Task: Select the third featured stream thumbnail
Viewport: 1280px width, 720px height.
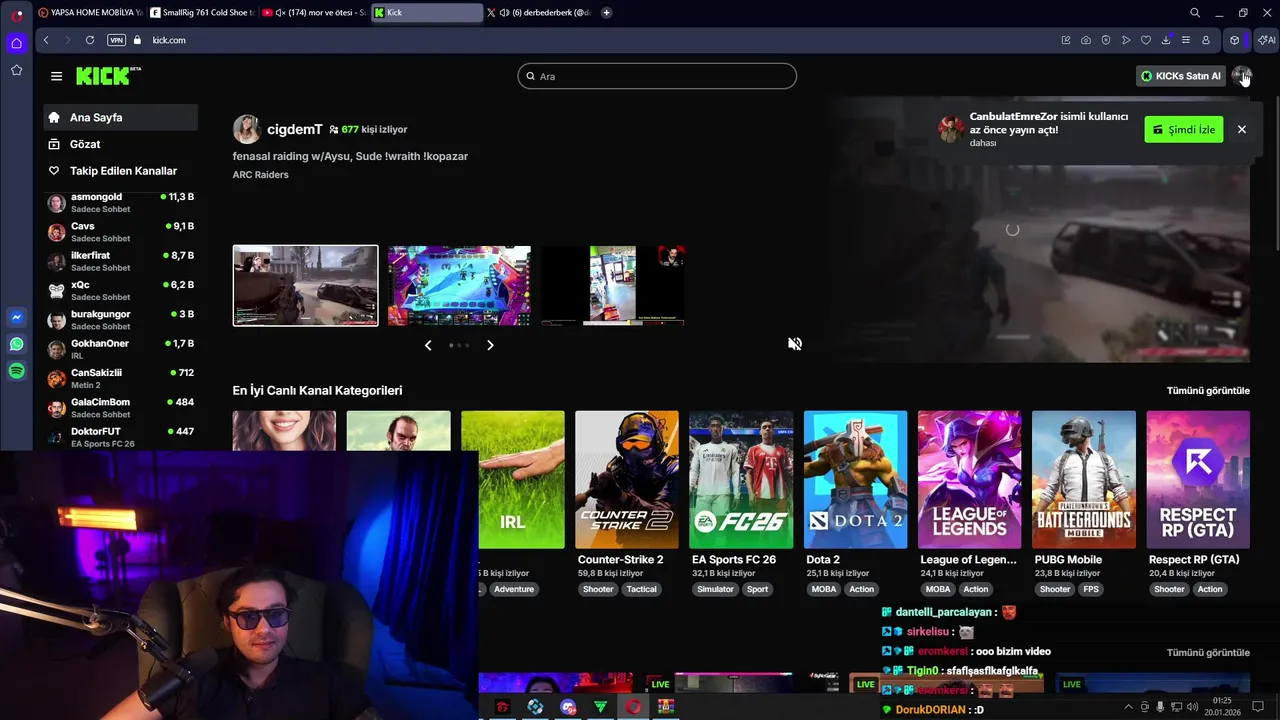Action: [x=613, y=286]
